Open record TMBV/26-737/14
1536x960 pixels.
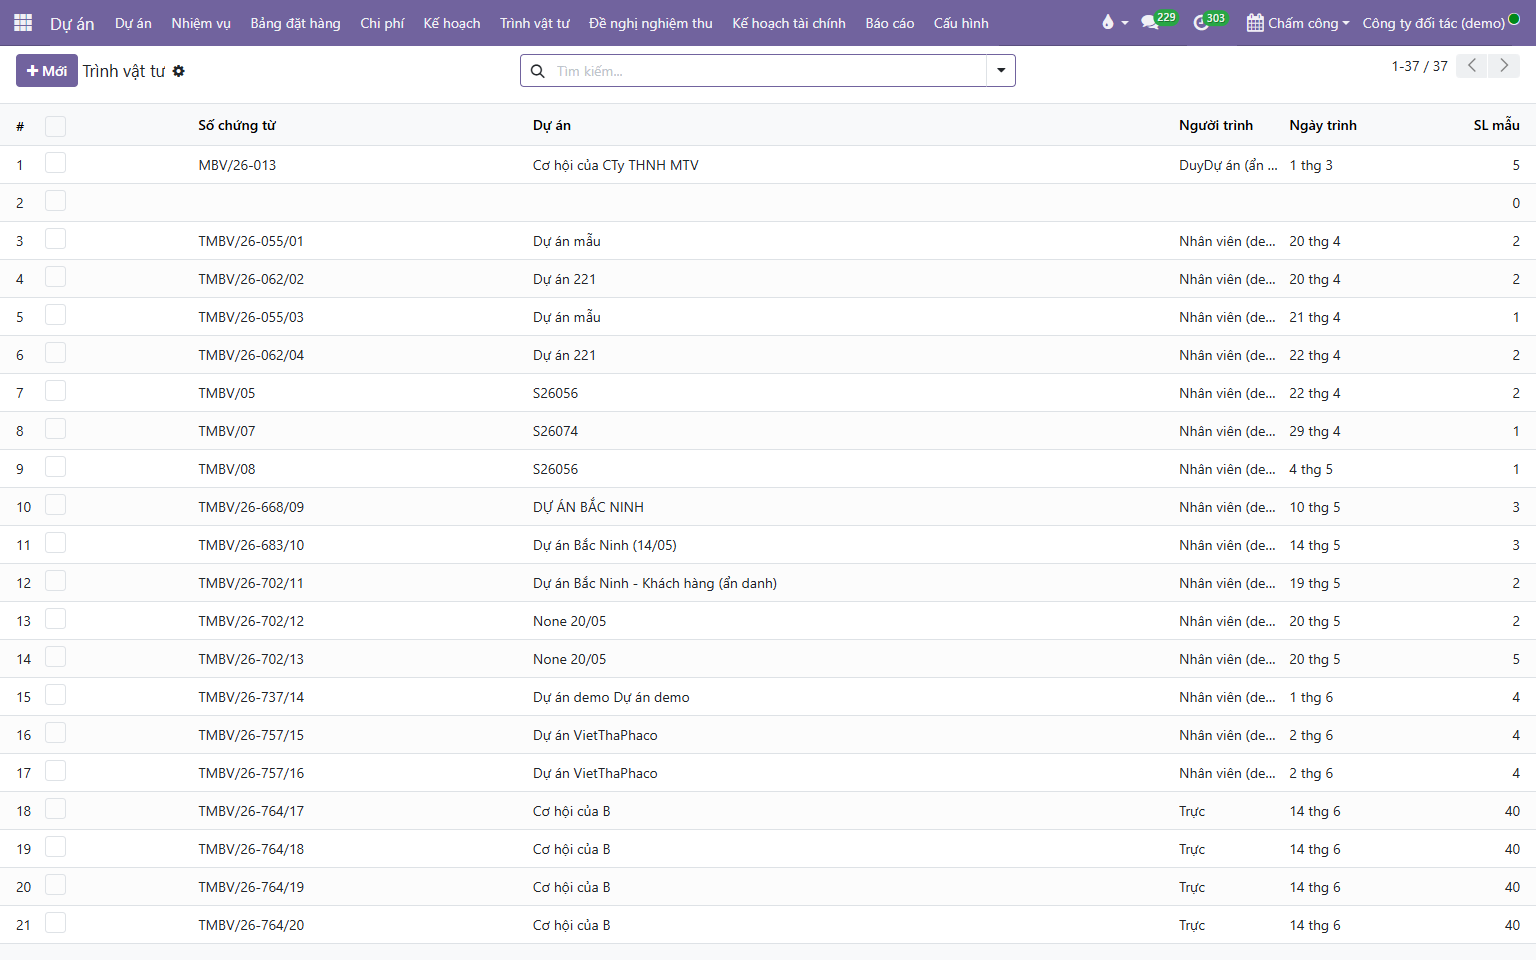point(251,697)
